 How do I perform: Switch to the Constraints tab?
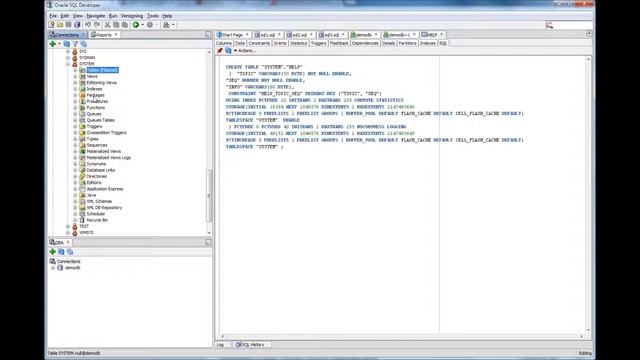[259, 43]
